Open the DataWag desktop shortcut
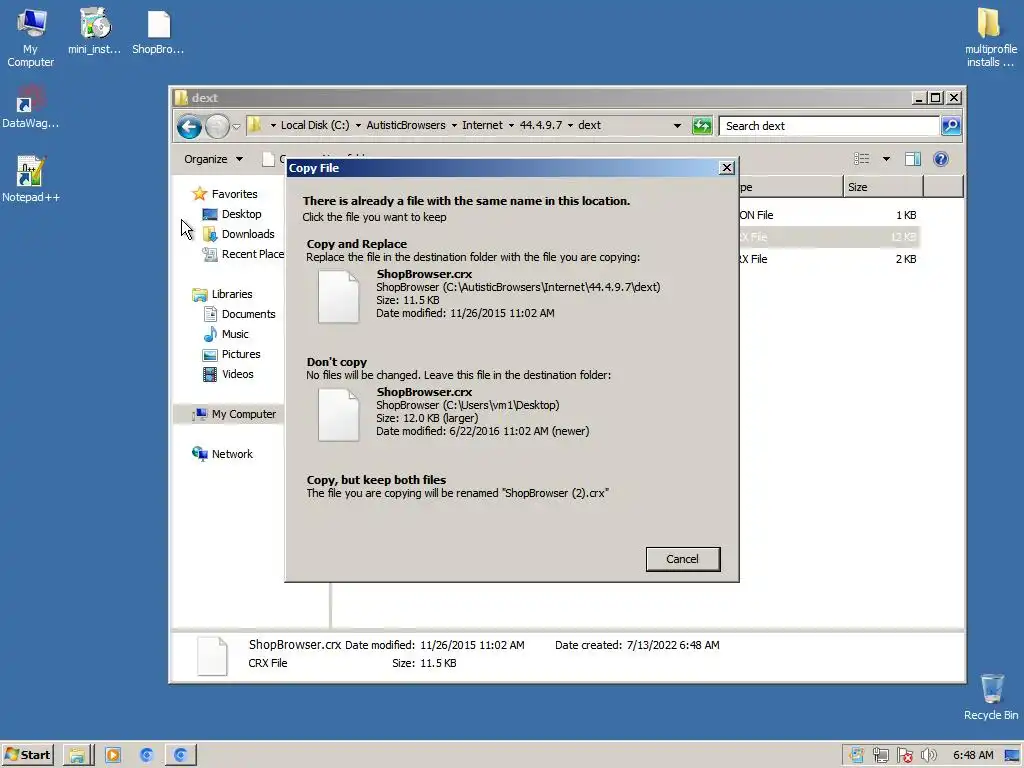The width and height of the screenshot is (1024, 768). [x=30, y=106]
